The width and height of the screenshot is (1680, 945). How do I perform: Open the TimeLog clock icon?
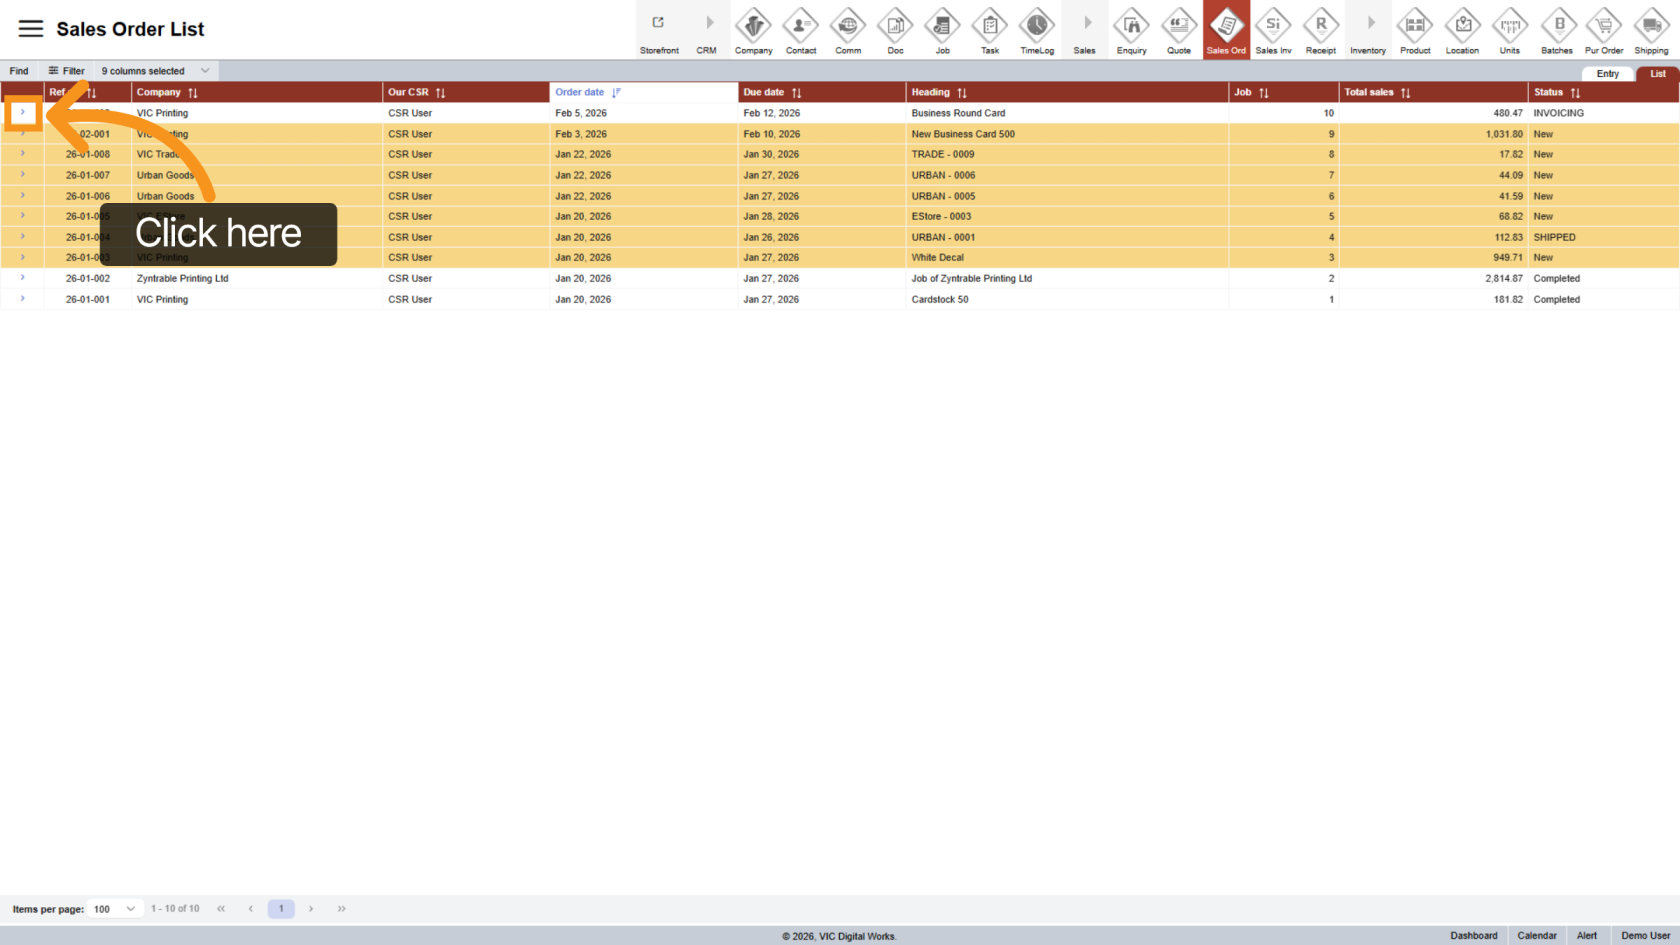coord(1036,30)
